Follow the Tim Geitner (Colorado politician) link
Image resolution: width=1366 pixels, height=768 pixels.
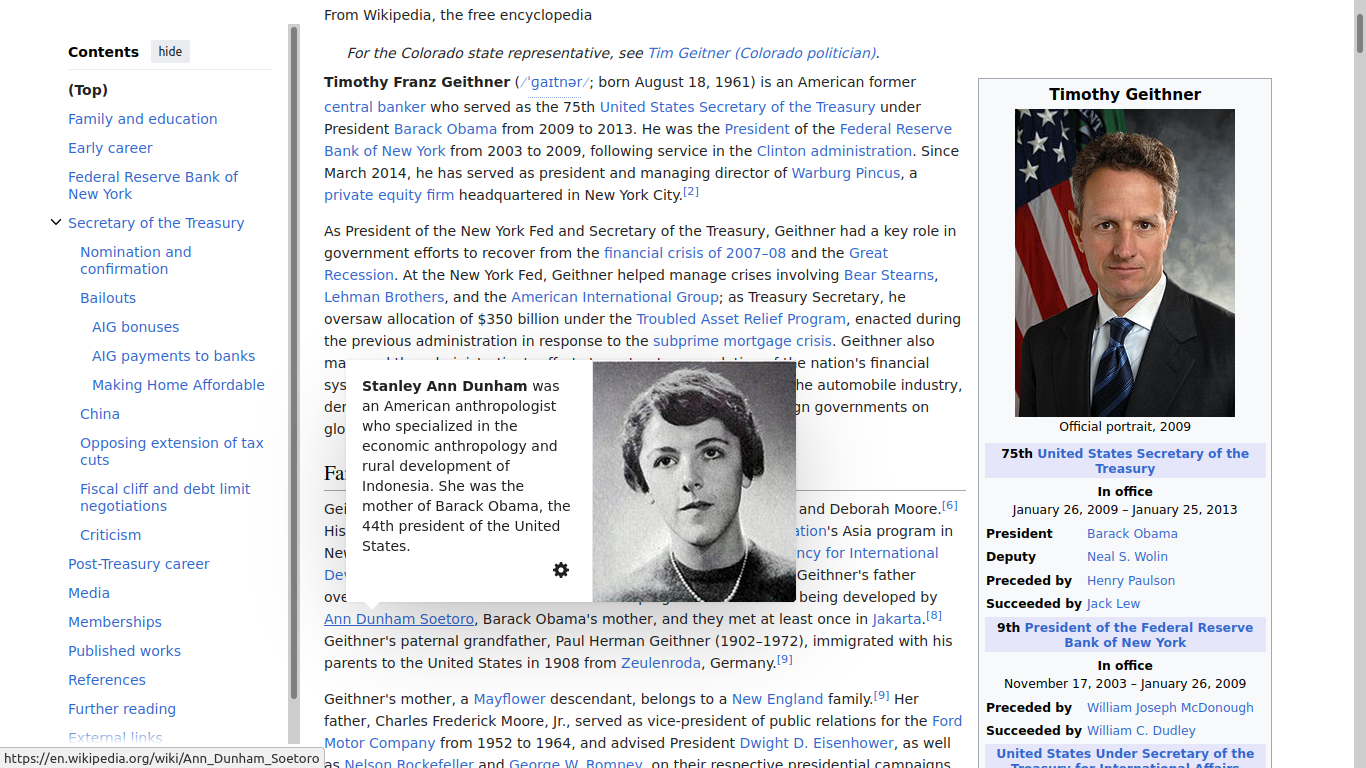(762, 53)
